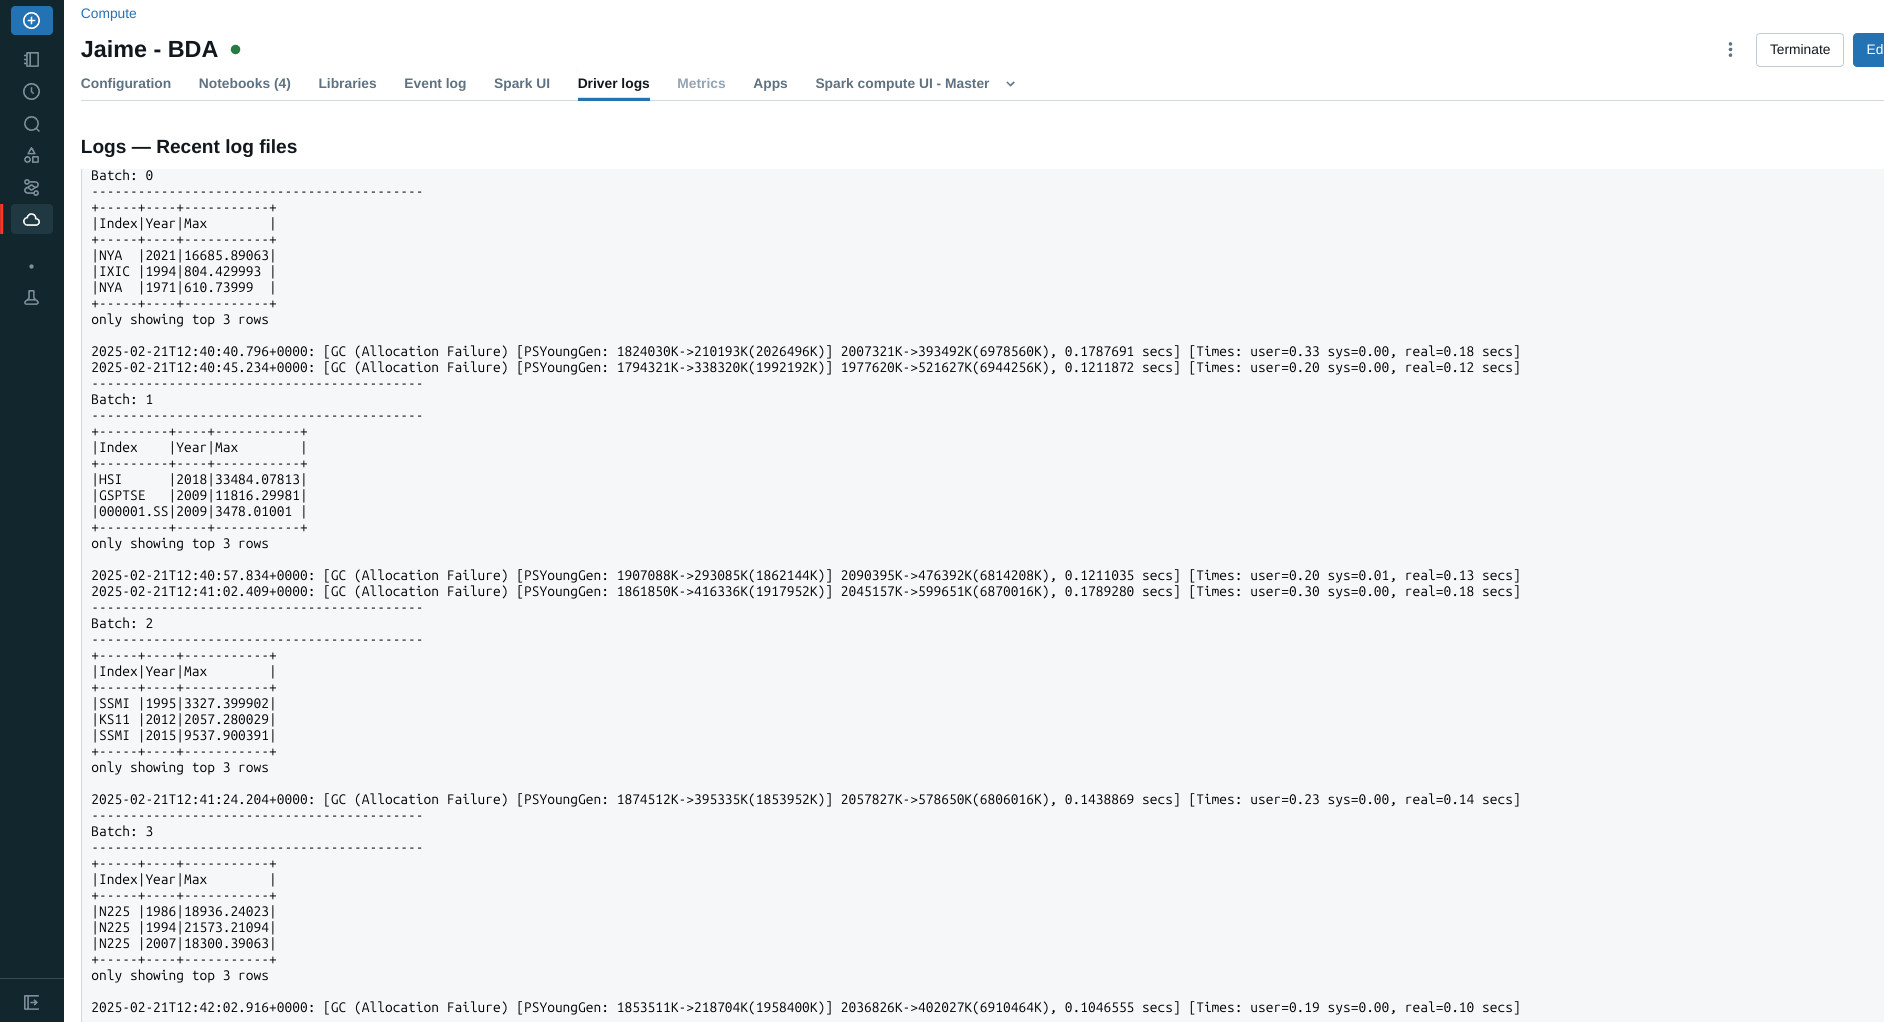Open the Recents clock icon
Image resolution: width=1884 pixels, height=1022 pixels.
click(x=31, y=91)
